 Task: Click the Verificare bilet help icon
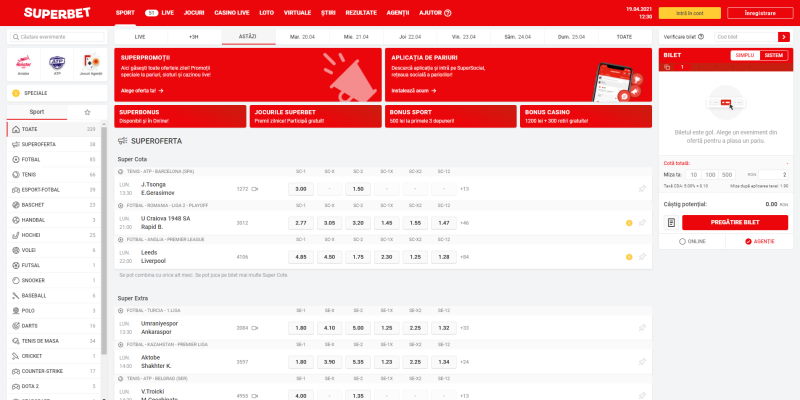click(701, 37)
